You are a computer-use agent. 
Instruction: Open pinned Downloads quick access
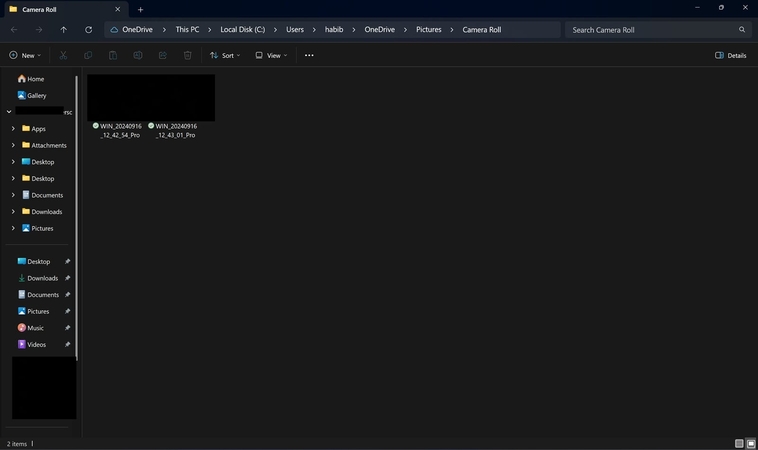38,278
